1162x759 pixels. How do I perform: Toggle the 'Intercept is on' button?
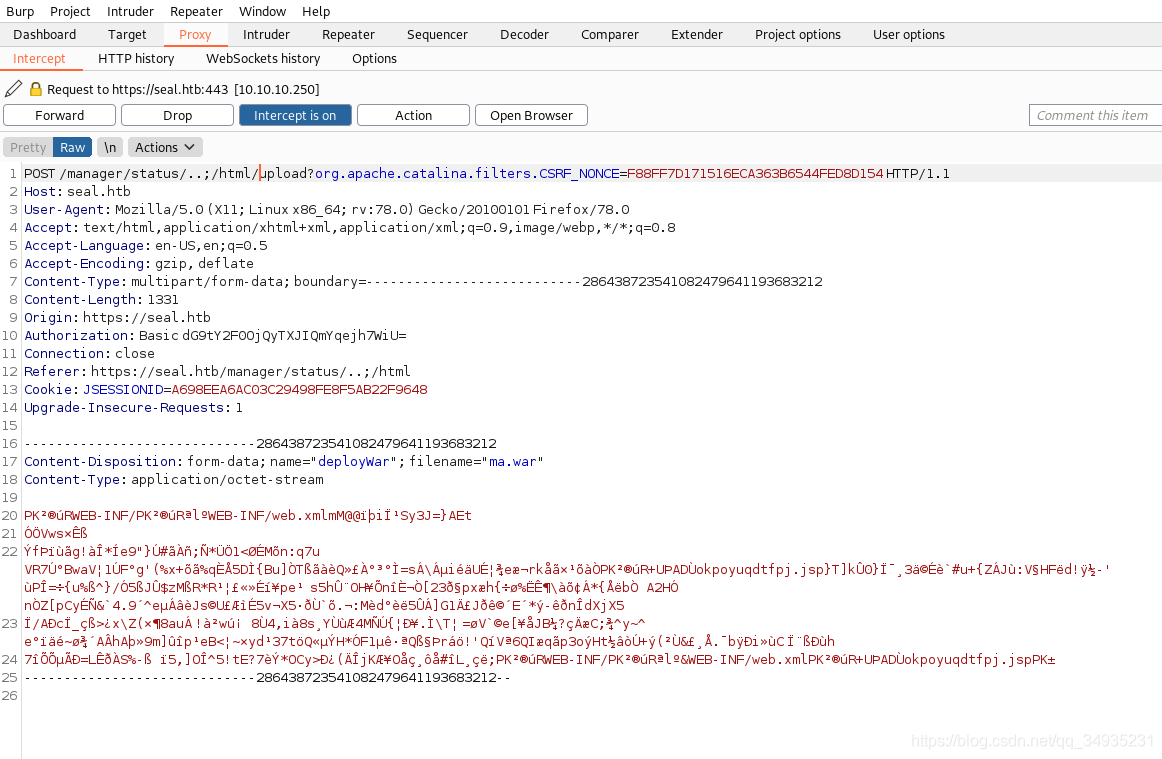pyautogui.click(x=295, y=115)
